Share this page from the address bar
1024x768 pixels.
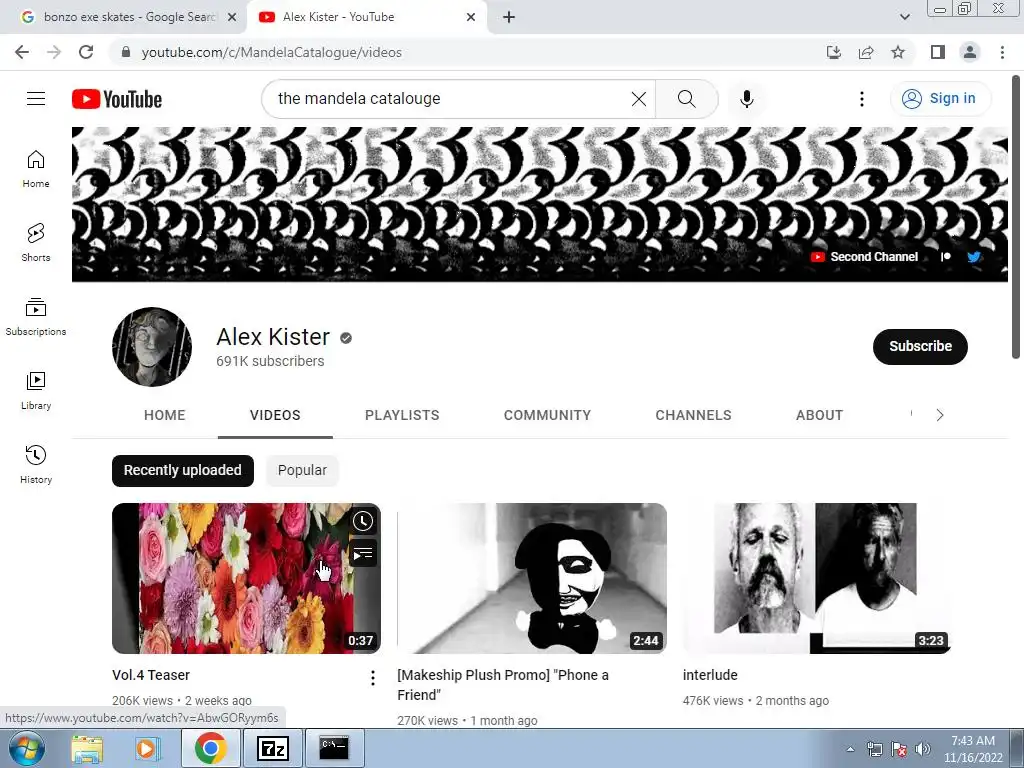coord(866,52)
